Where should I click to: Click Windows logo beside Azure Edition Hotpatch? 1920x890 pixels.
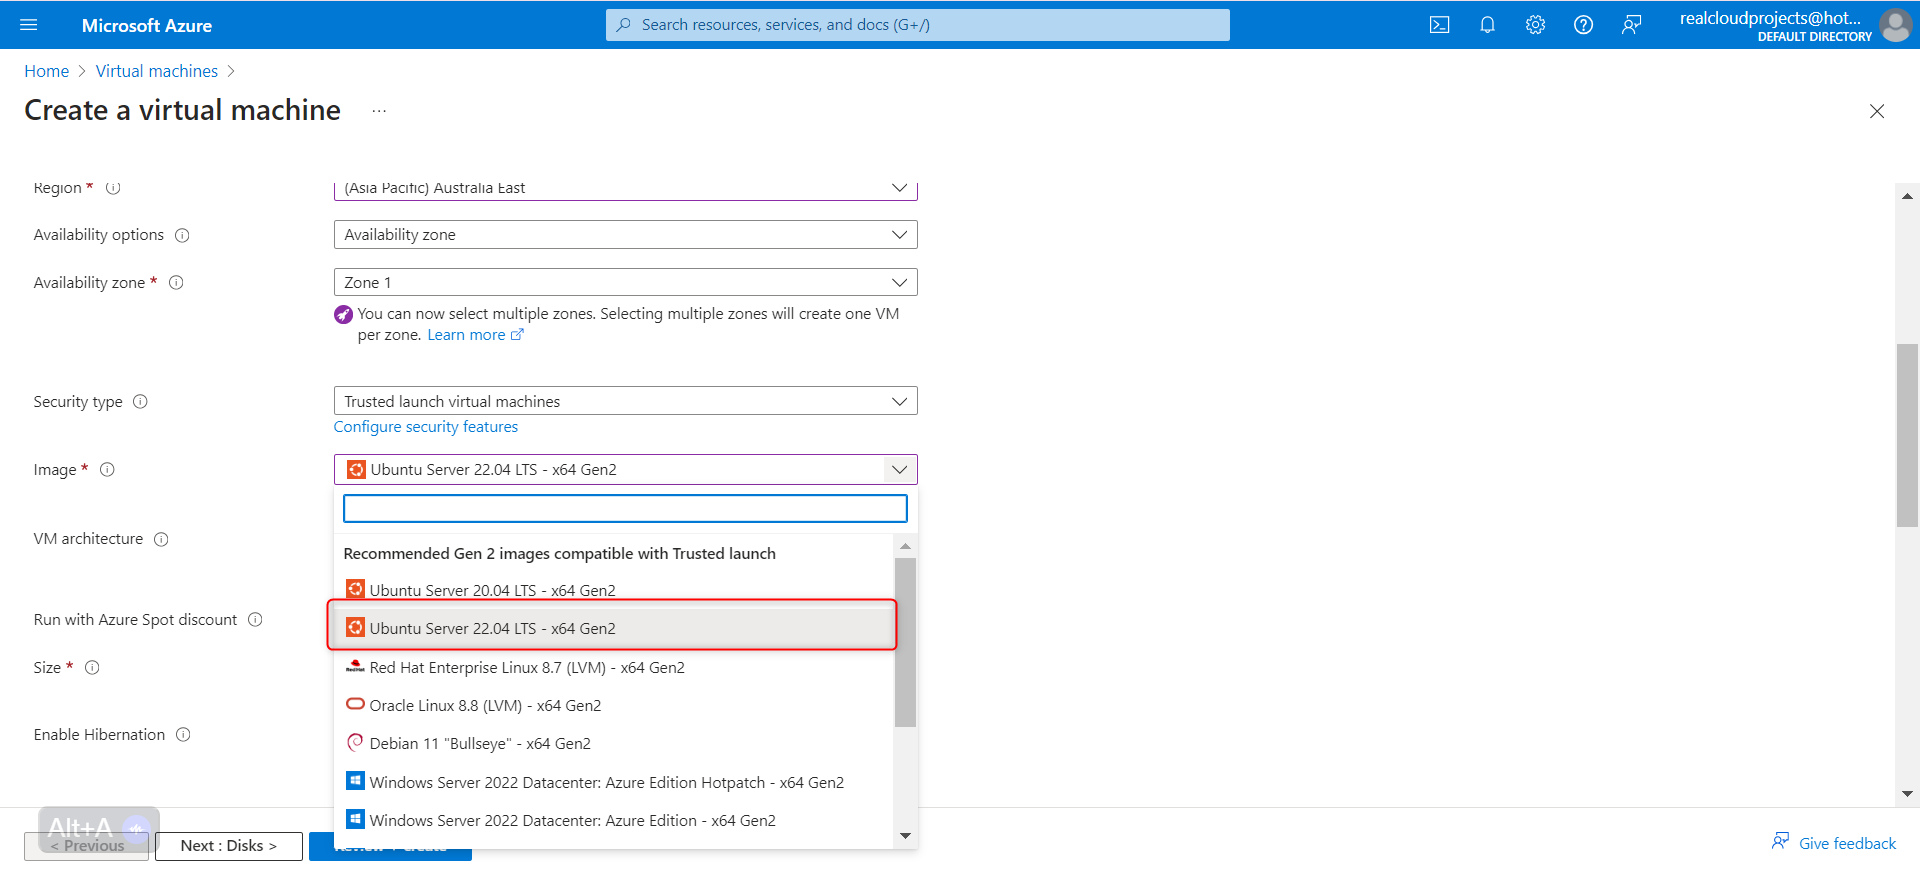tap(355, 780)
